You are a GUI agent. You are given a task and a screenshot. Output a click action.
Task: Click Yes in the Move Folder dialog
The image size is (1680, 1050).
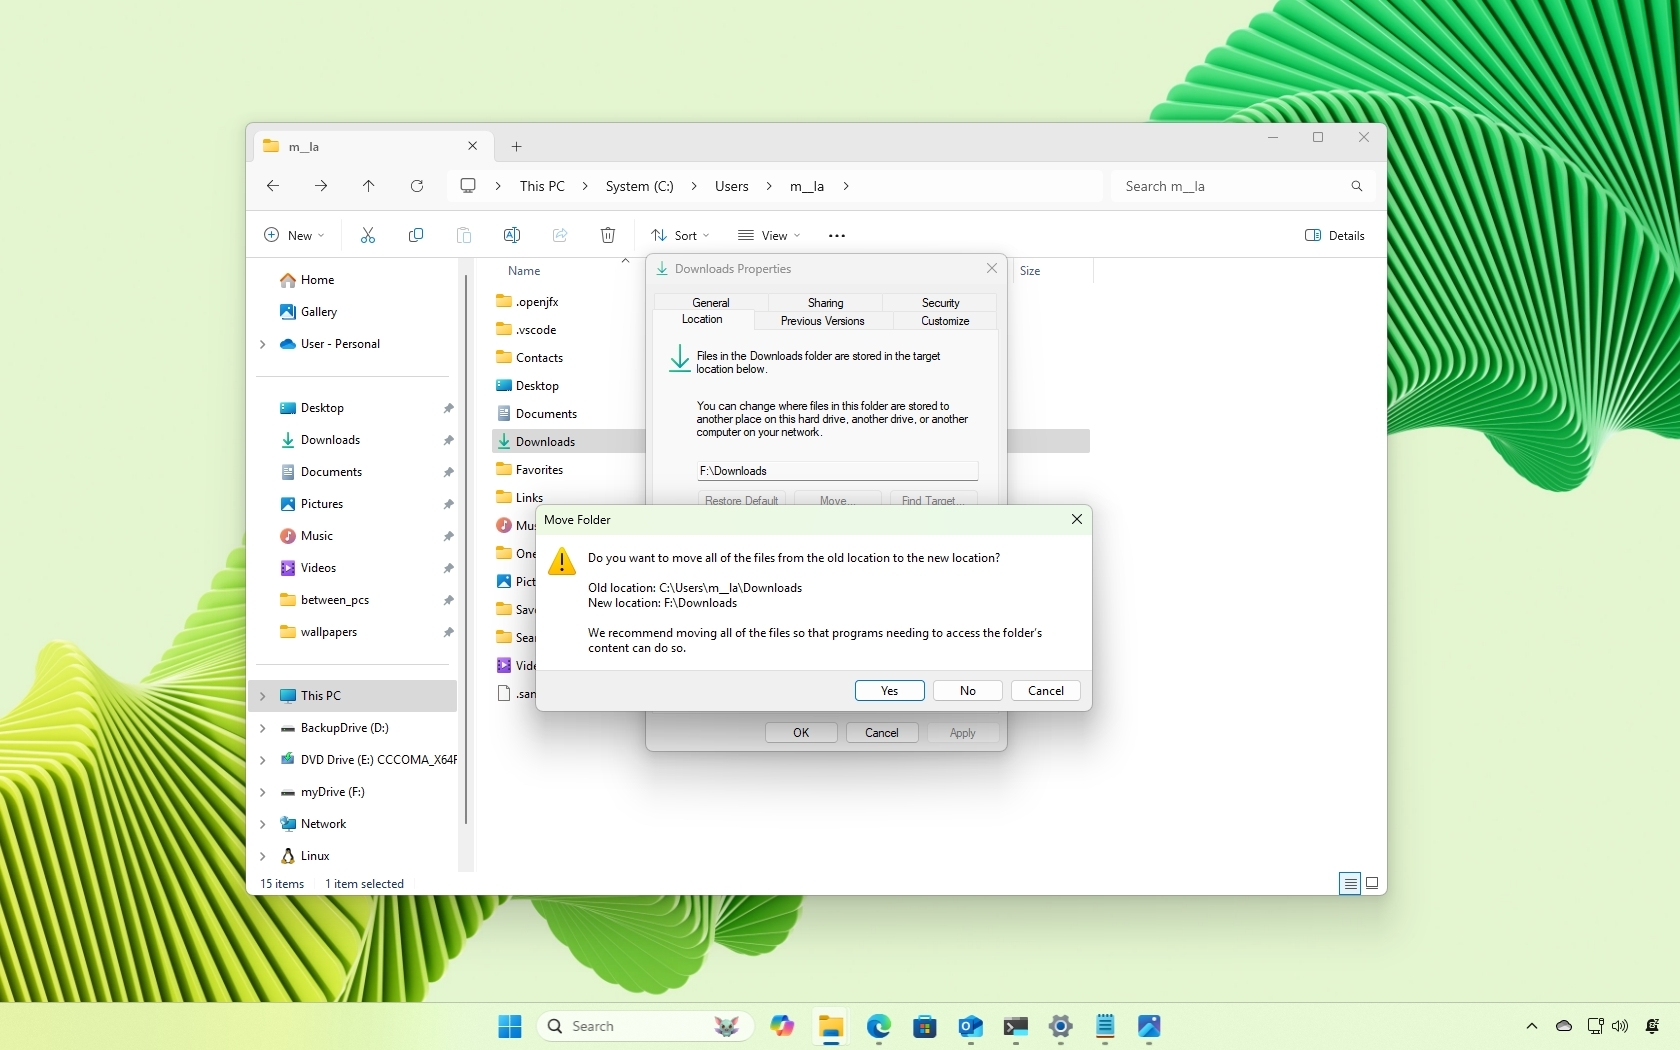pos(888,690)
